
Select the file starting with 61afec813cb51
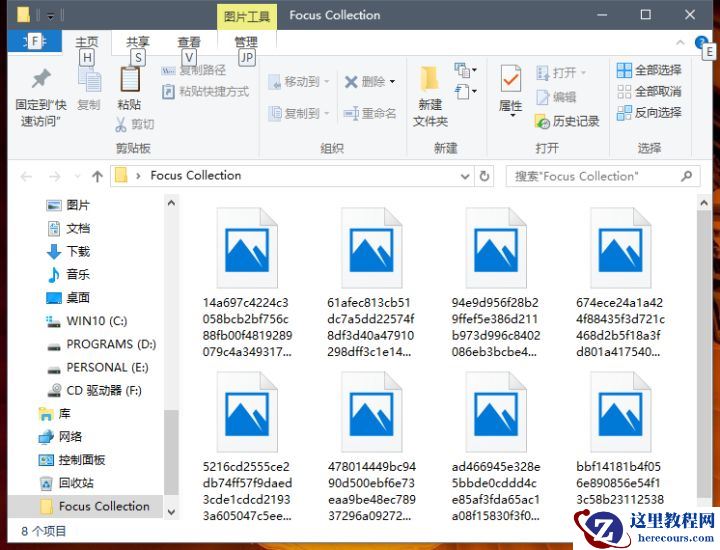click(371, 282)
